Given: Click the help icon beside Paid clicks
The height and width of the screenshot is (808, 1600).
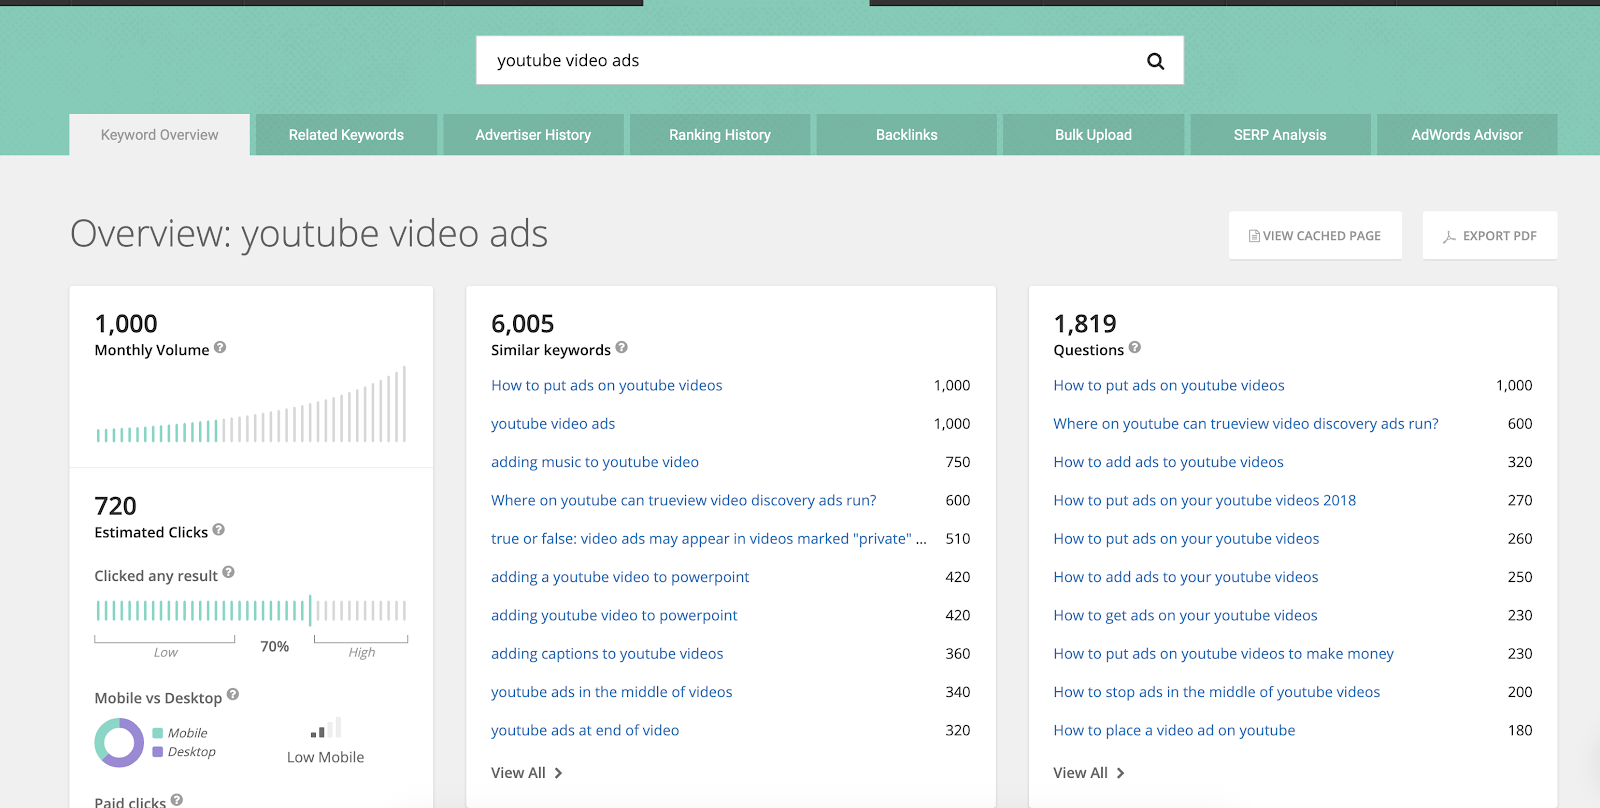Looking at the screenshot, I should (177, 800).
